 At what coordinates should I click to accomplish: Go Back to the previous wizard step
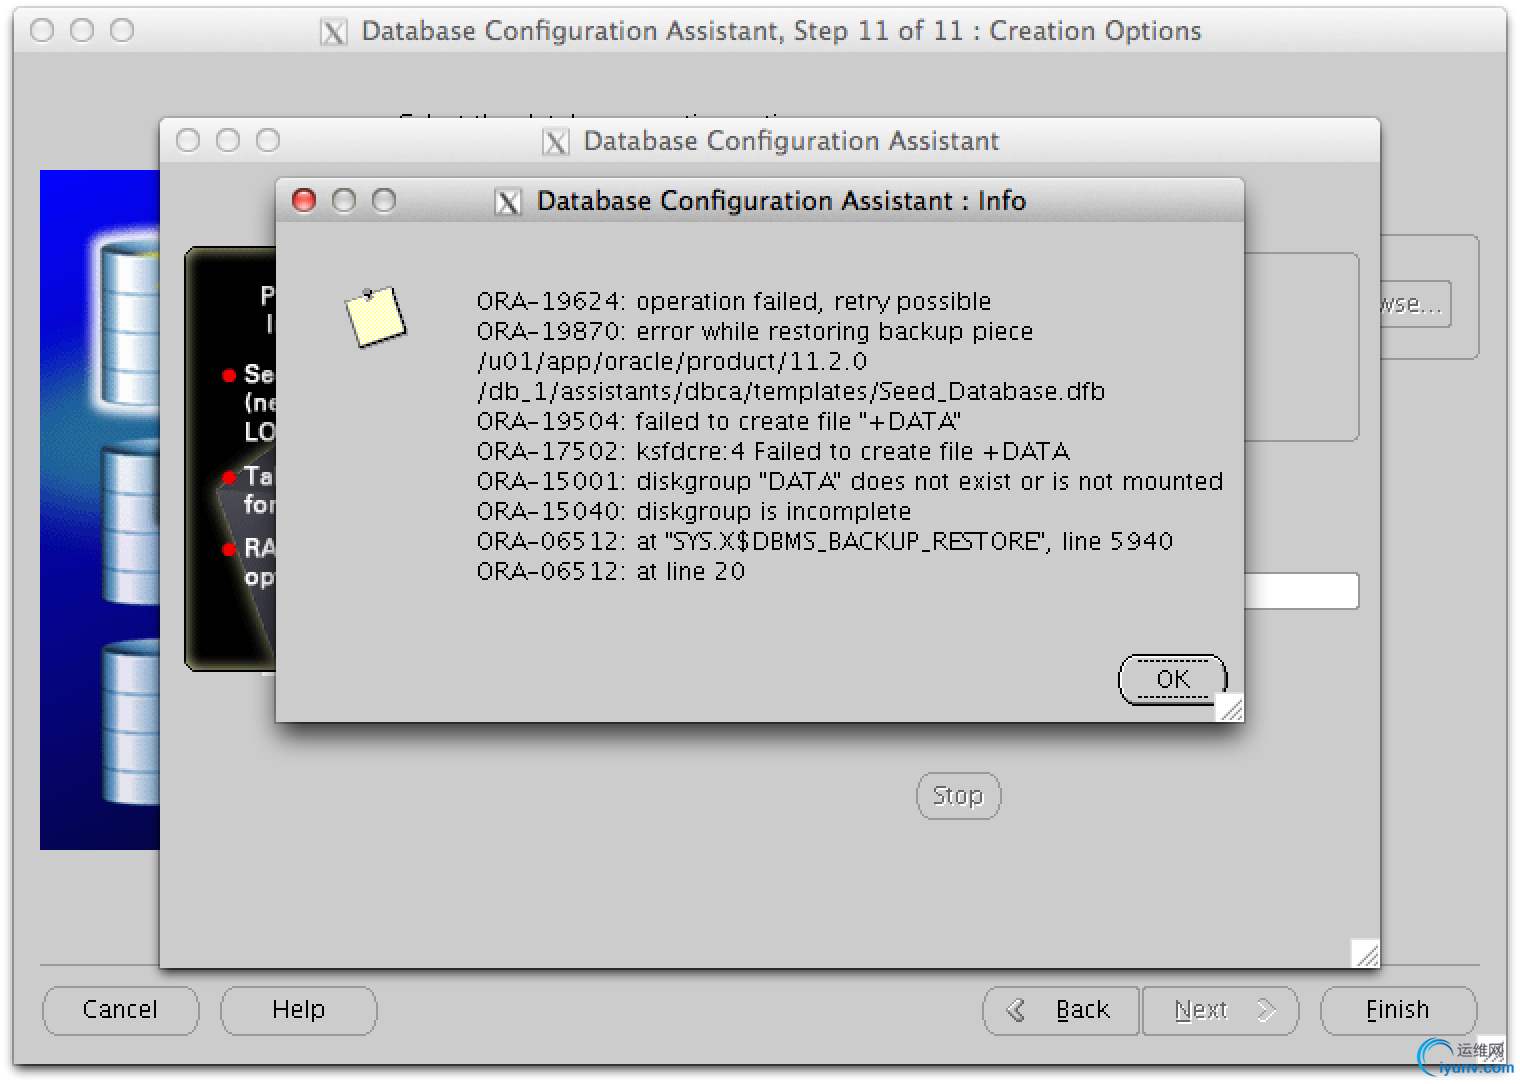1061,1010
